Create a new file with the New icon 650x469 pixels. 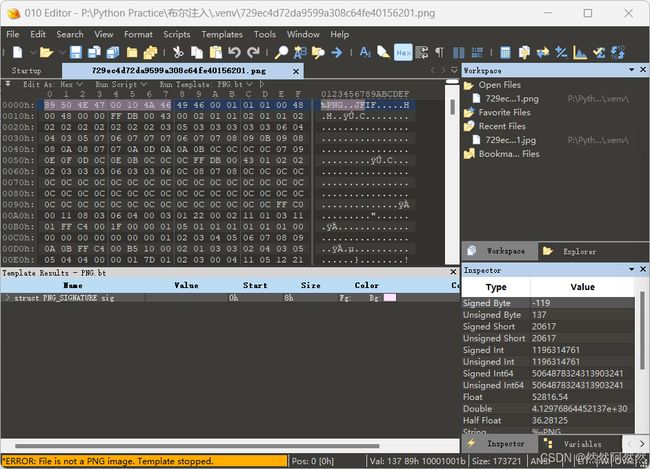[x=17, y=52]
